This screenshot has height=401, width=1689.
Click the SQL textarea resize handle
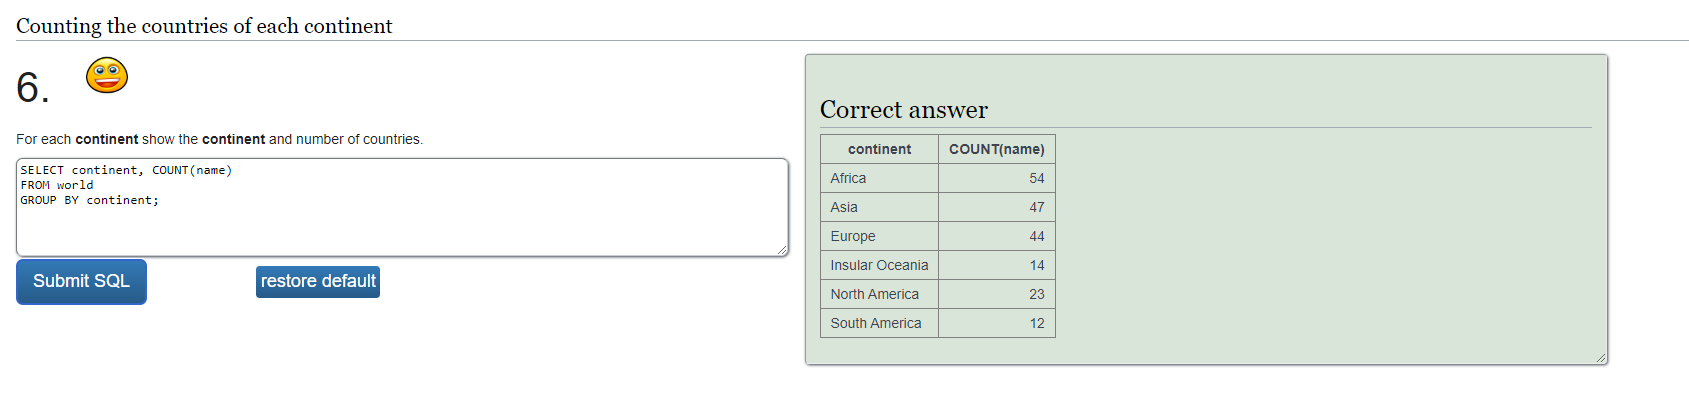click(782, 250)
